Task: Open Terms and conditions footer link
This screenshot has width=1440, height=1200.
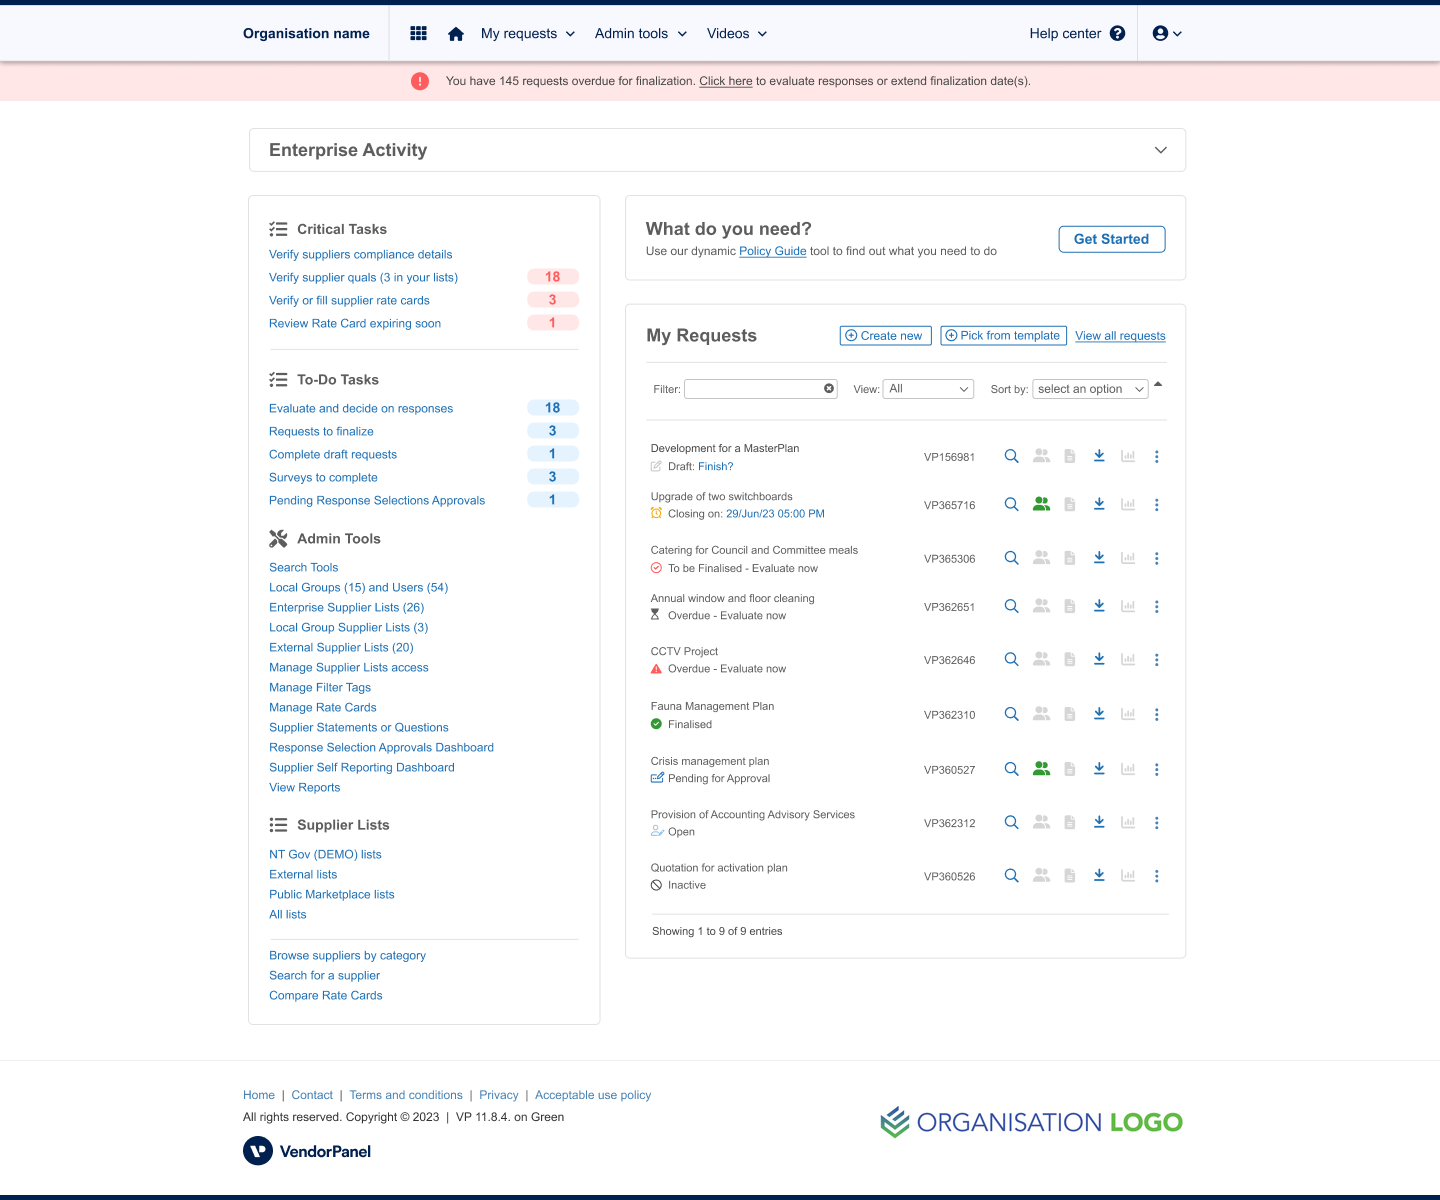Action: (x=406, y=1095)
